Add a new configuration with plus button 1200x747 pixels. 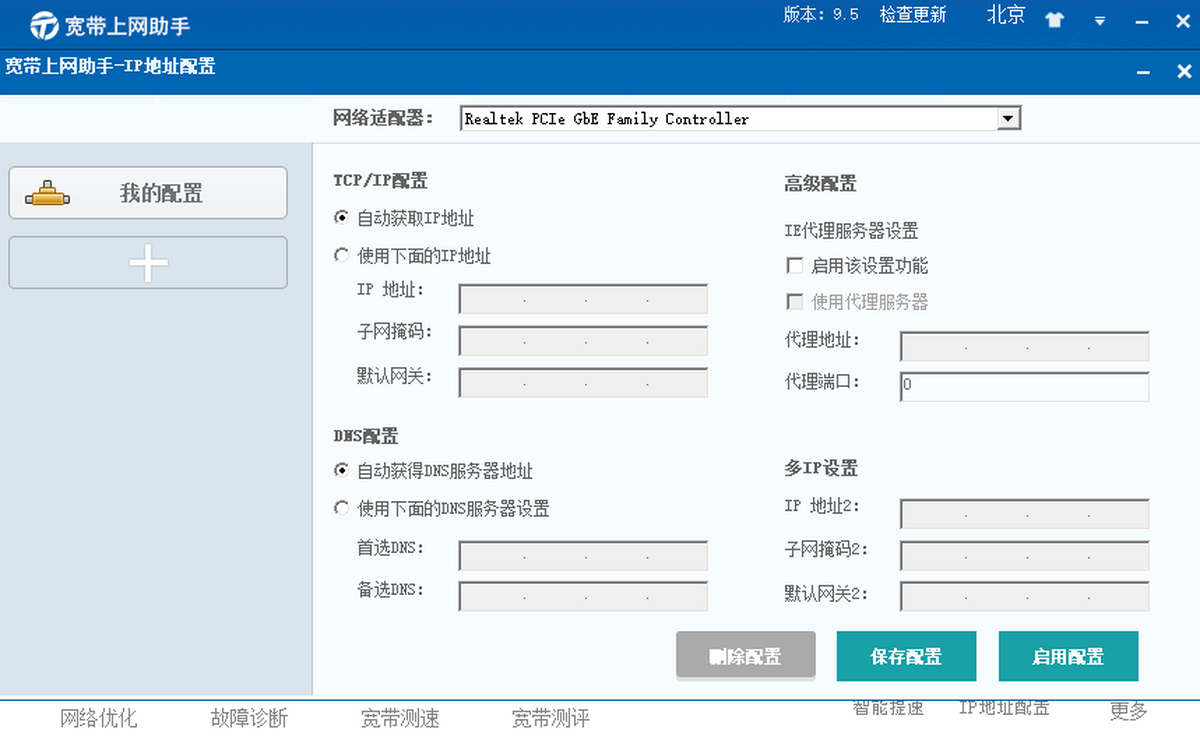(148, 263)
